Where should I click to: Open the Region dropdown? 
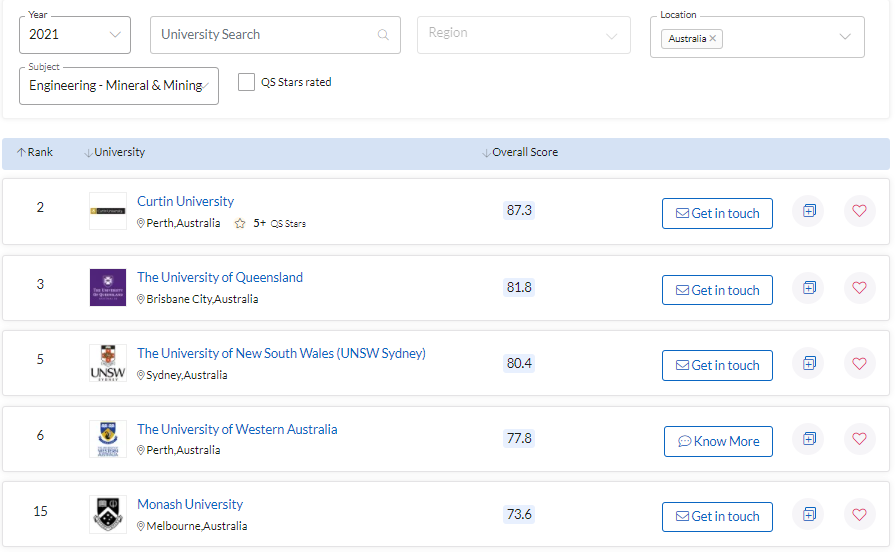(x=523, y=35)
